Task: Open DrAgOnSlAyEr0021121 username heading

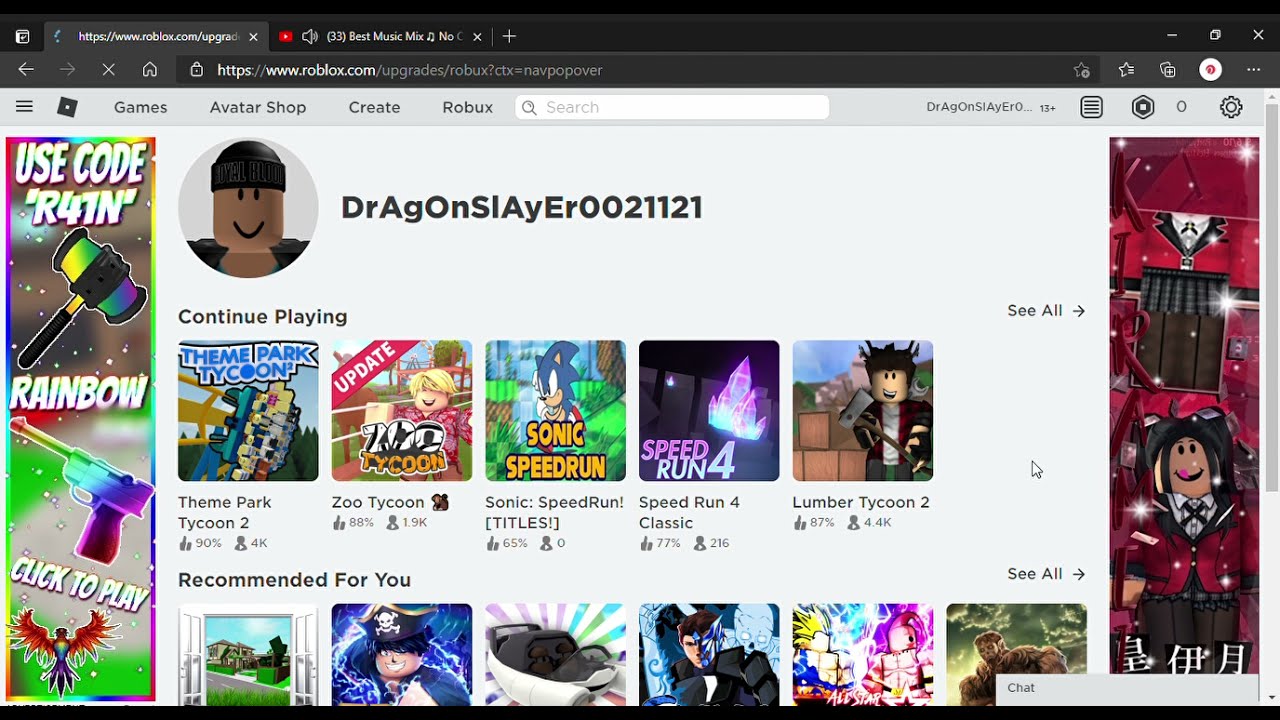Action: [x=522, y=208]
